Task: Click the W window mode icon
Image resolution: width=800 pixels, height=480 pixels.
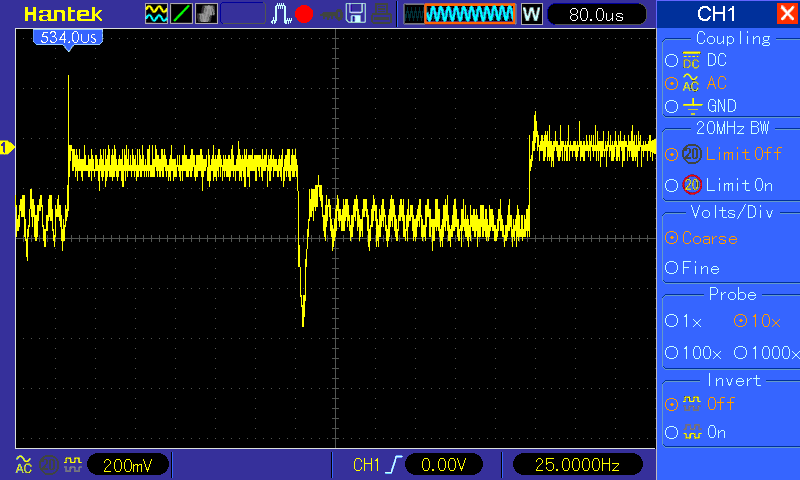Action: [x=531, y=14]
